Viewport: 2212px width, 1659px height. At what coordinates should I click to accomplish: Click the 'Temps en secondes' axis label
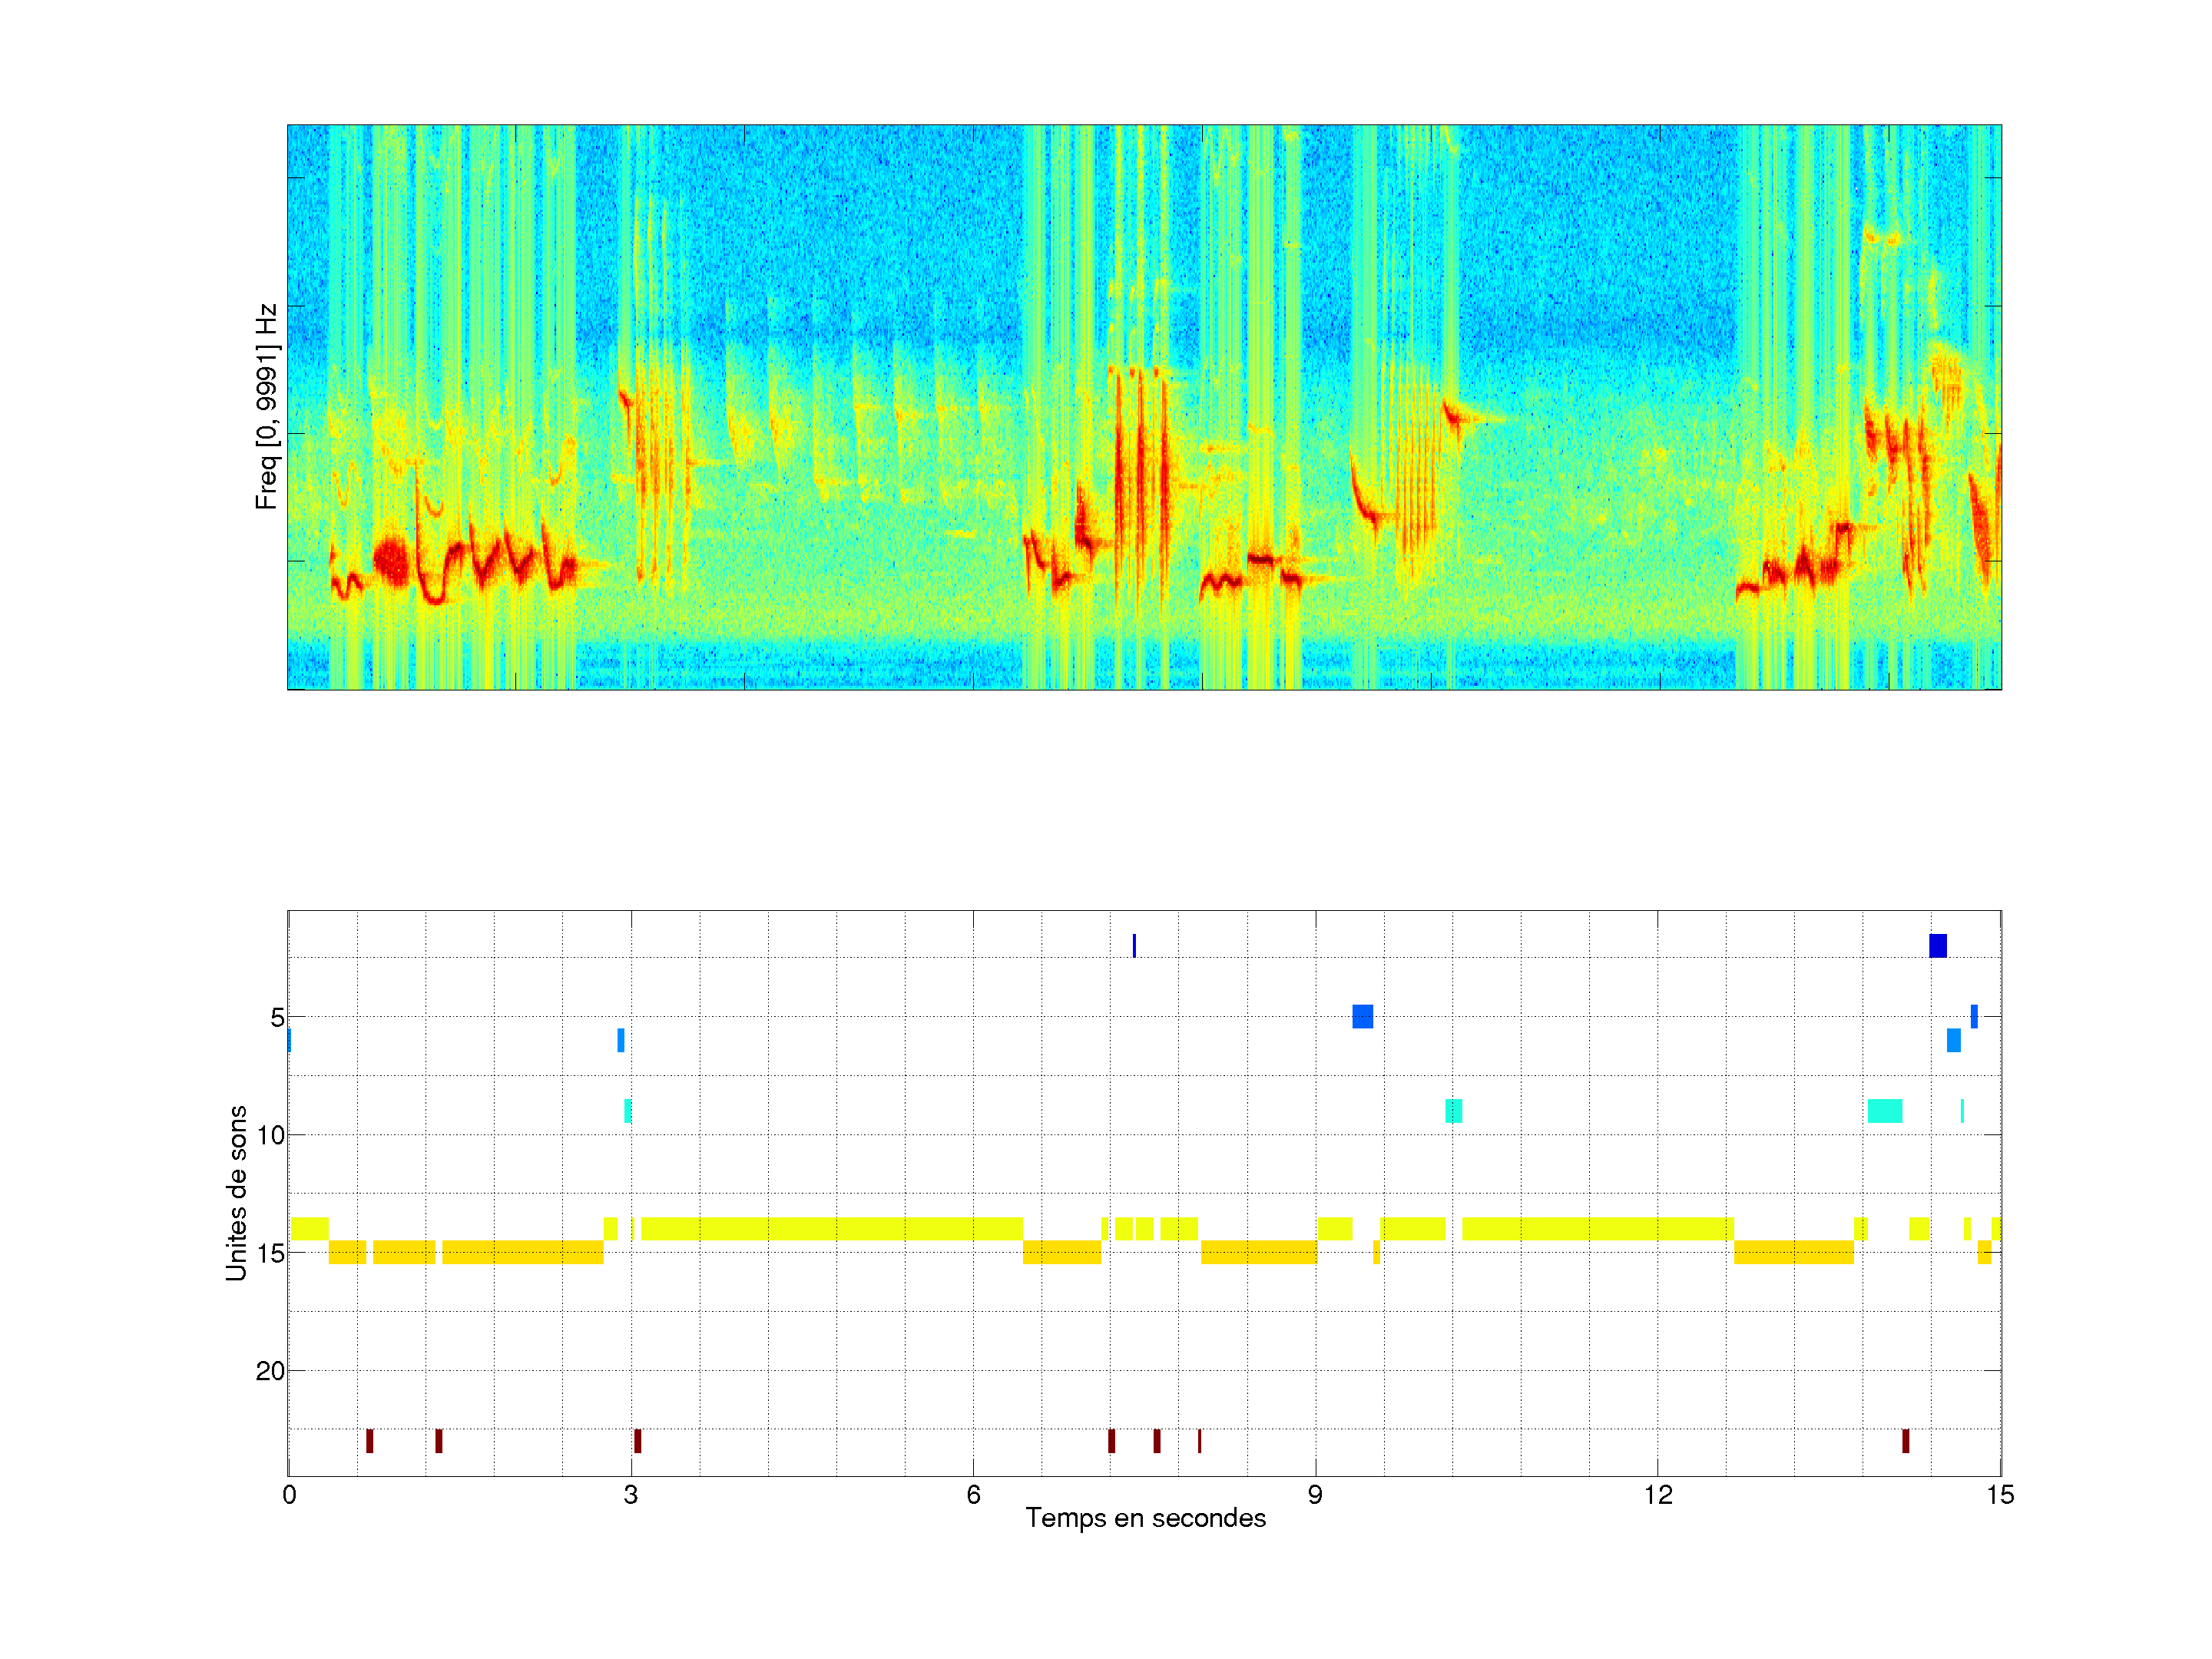pos(1145,1518)
